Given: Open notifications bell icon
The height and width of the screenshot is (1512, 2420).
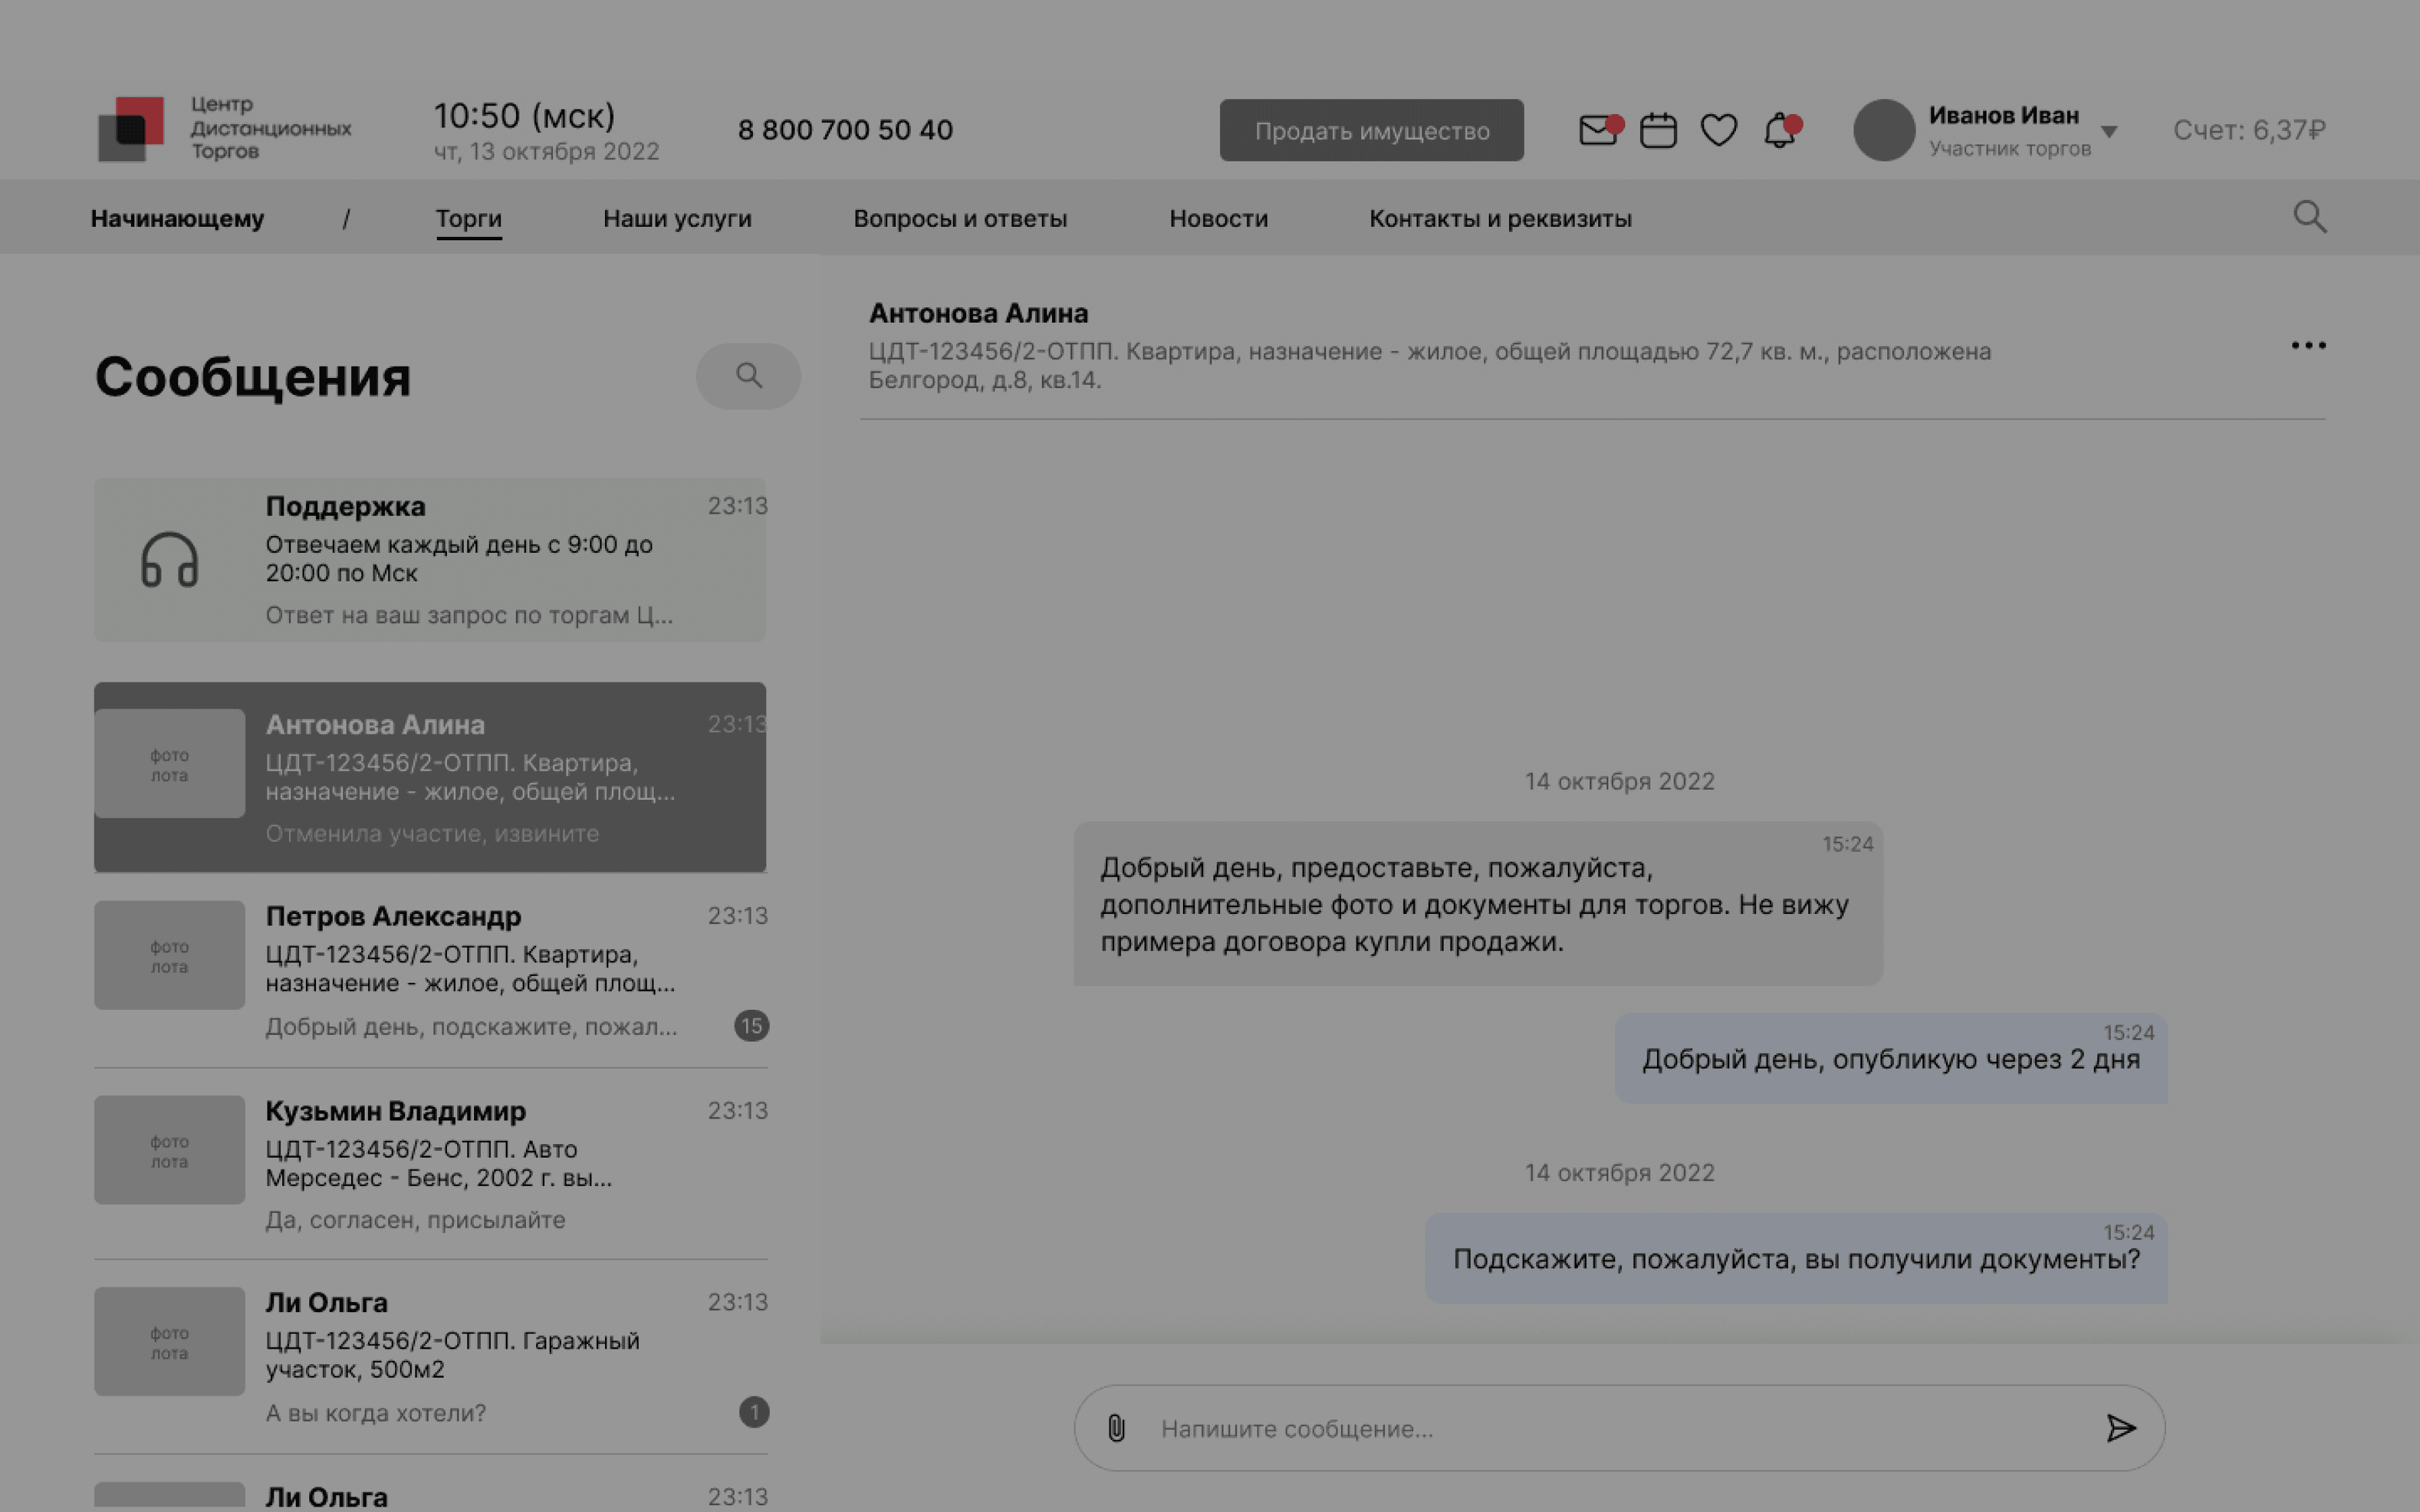Looking at the screenshot, I should click(x=1779, y=131).
